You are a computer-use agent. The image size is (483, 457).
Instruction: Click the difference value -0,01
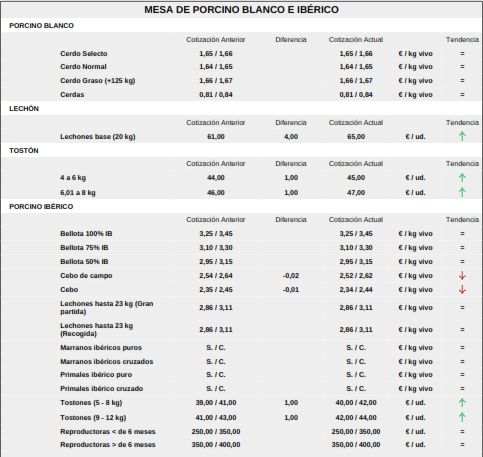point(291,290)
